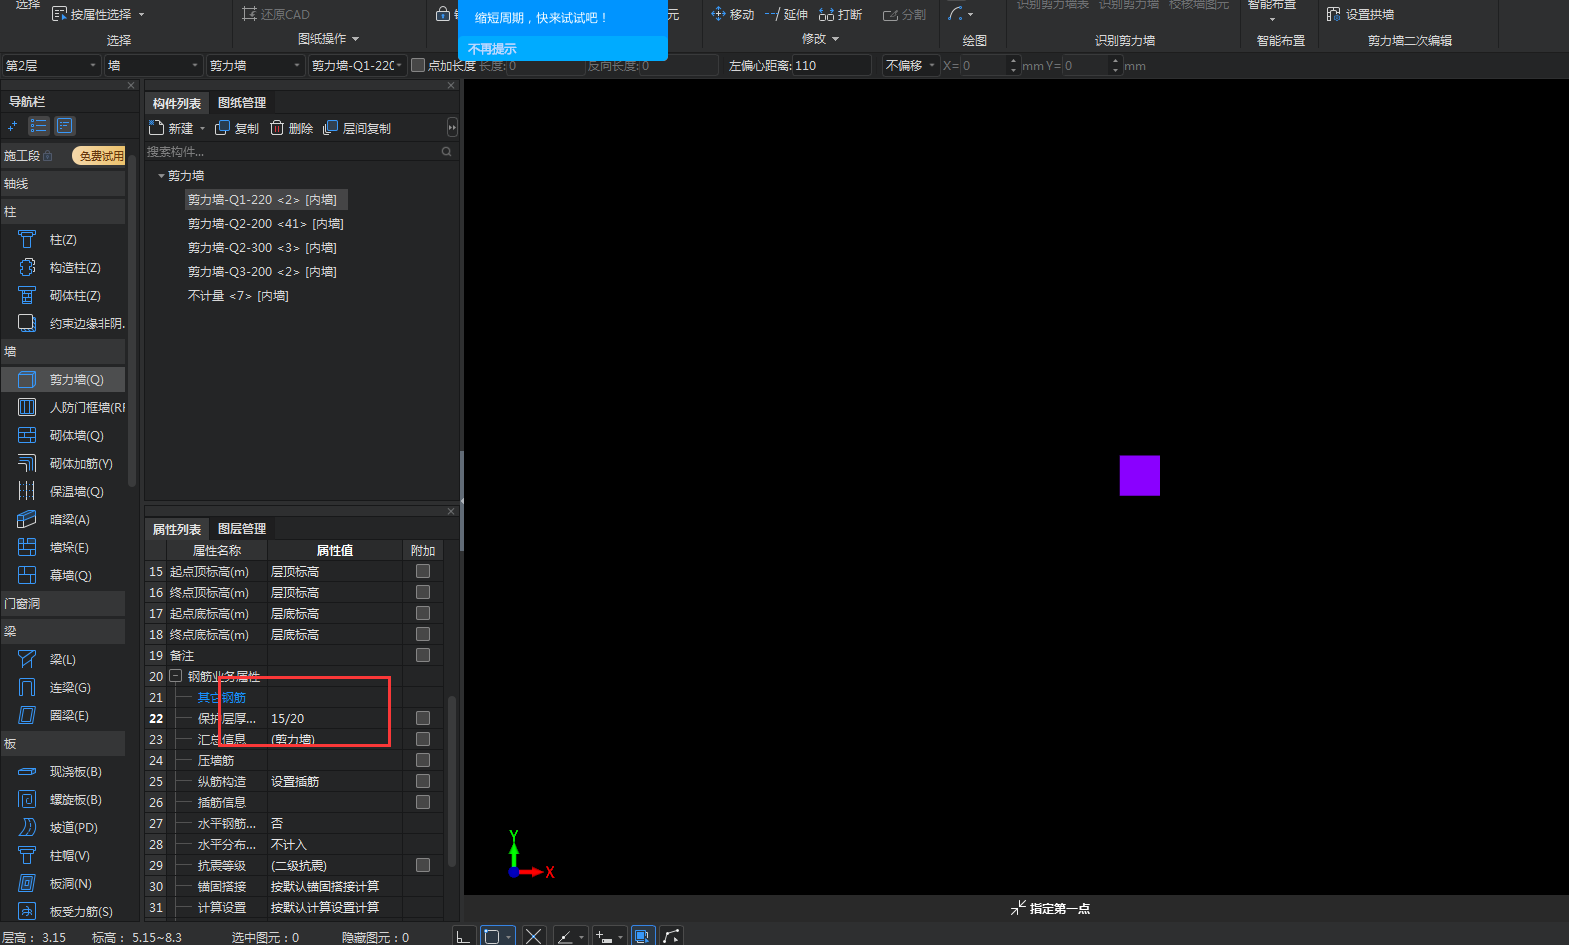Select the 板洞(N) slab opening icon
Image resolution: width=1569 pixels, height=945 pixels.
pos(27,883)
